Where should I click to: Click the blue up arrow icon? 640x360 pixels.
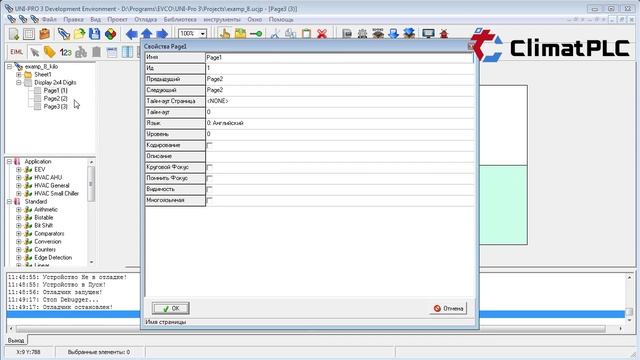tap(147, 34)
